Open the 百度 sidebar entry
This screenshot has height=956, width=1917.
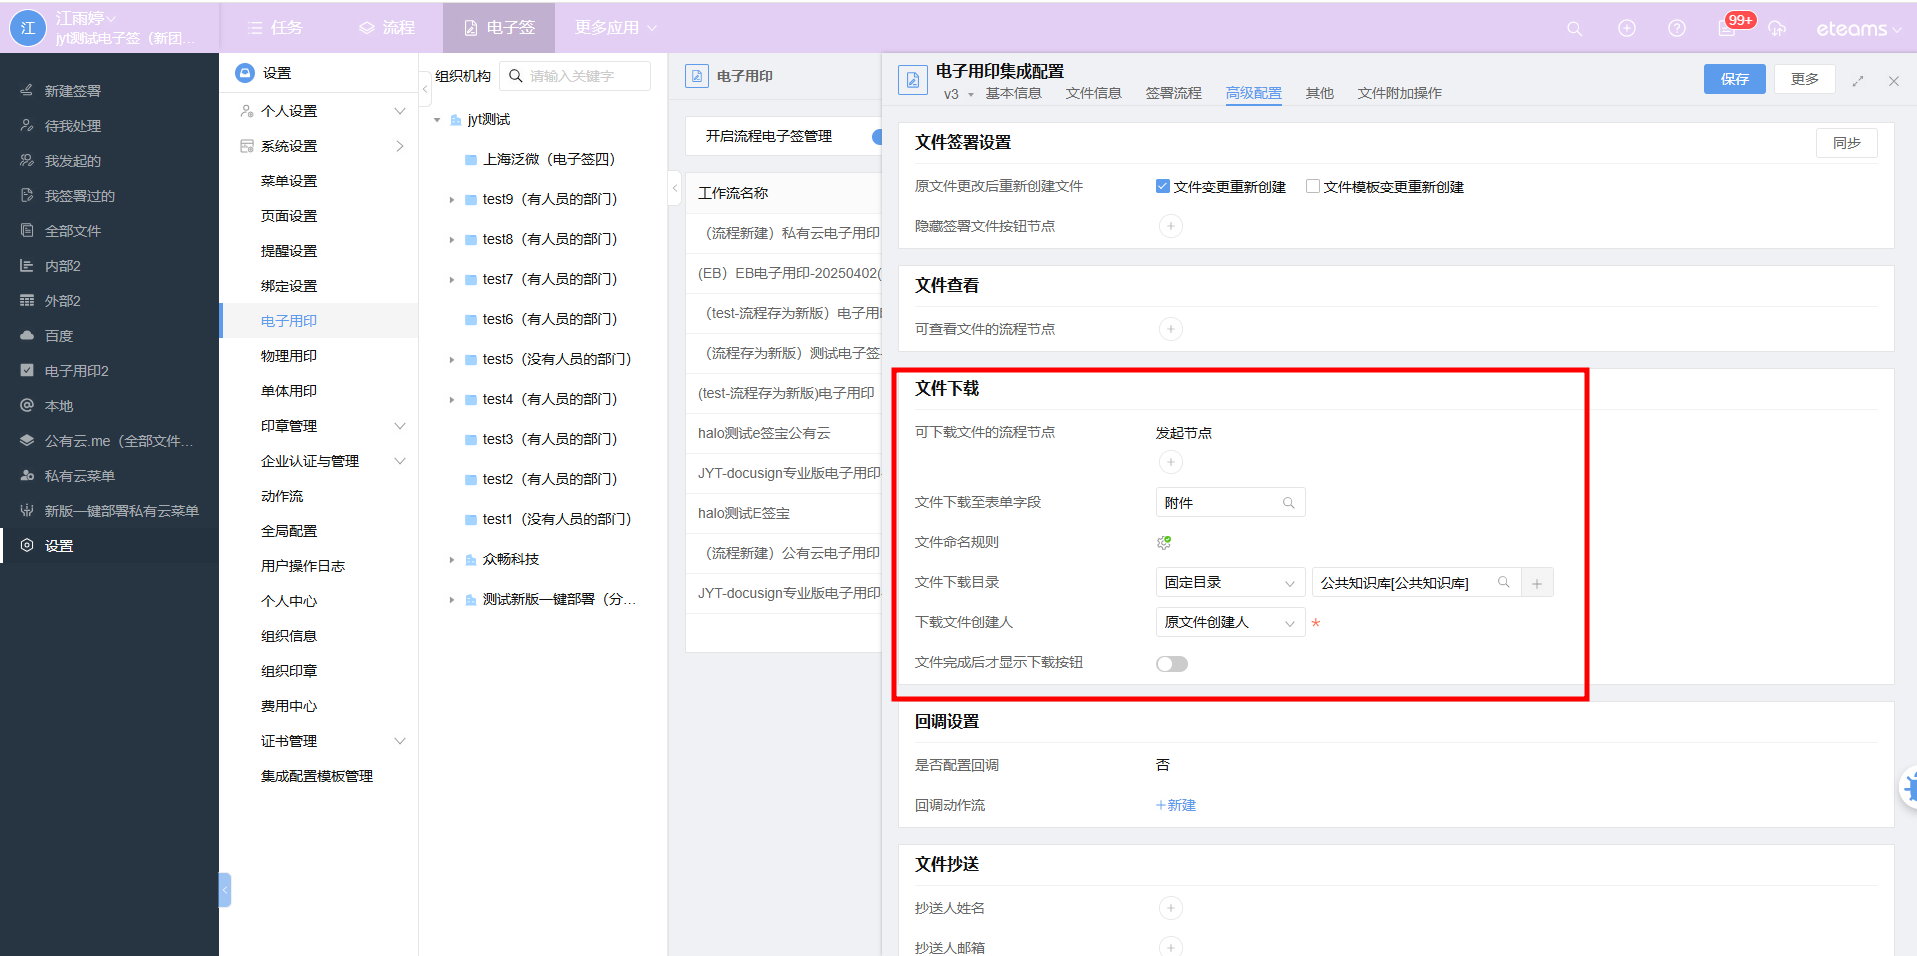click(x=59, y=336)
